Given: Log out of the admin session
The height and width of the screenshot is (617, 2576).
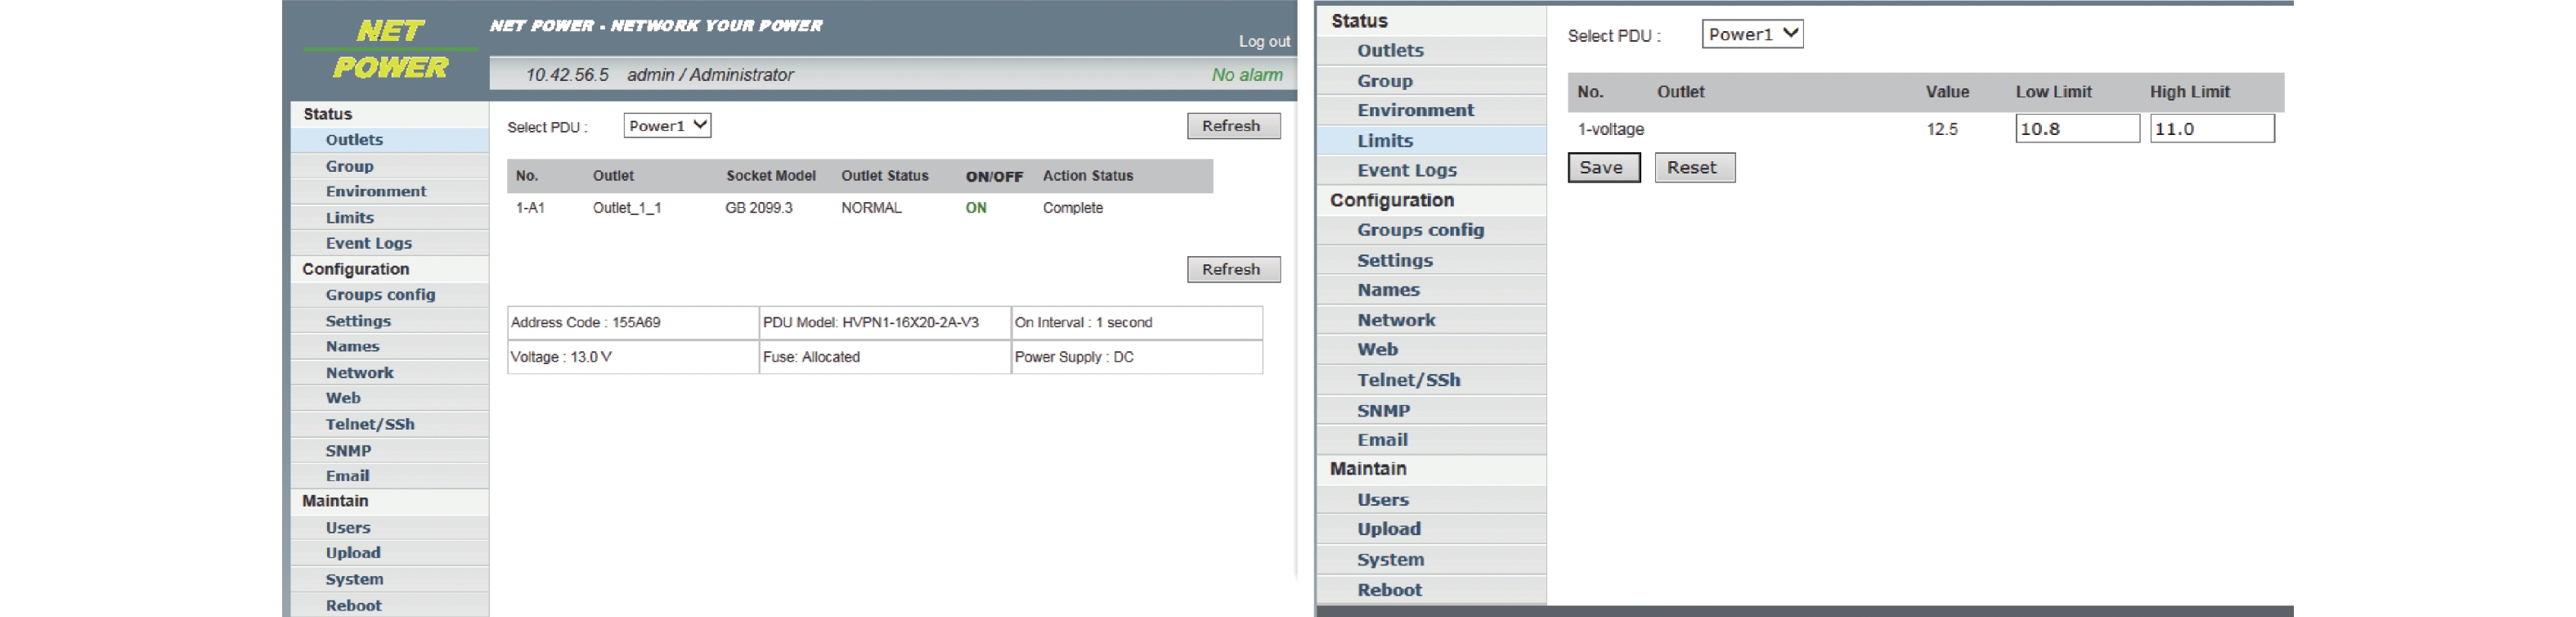Looking at the screenshot, I should (x=1264, y=41).
